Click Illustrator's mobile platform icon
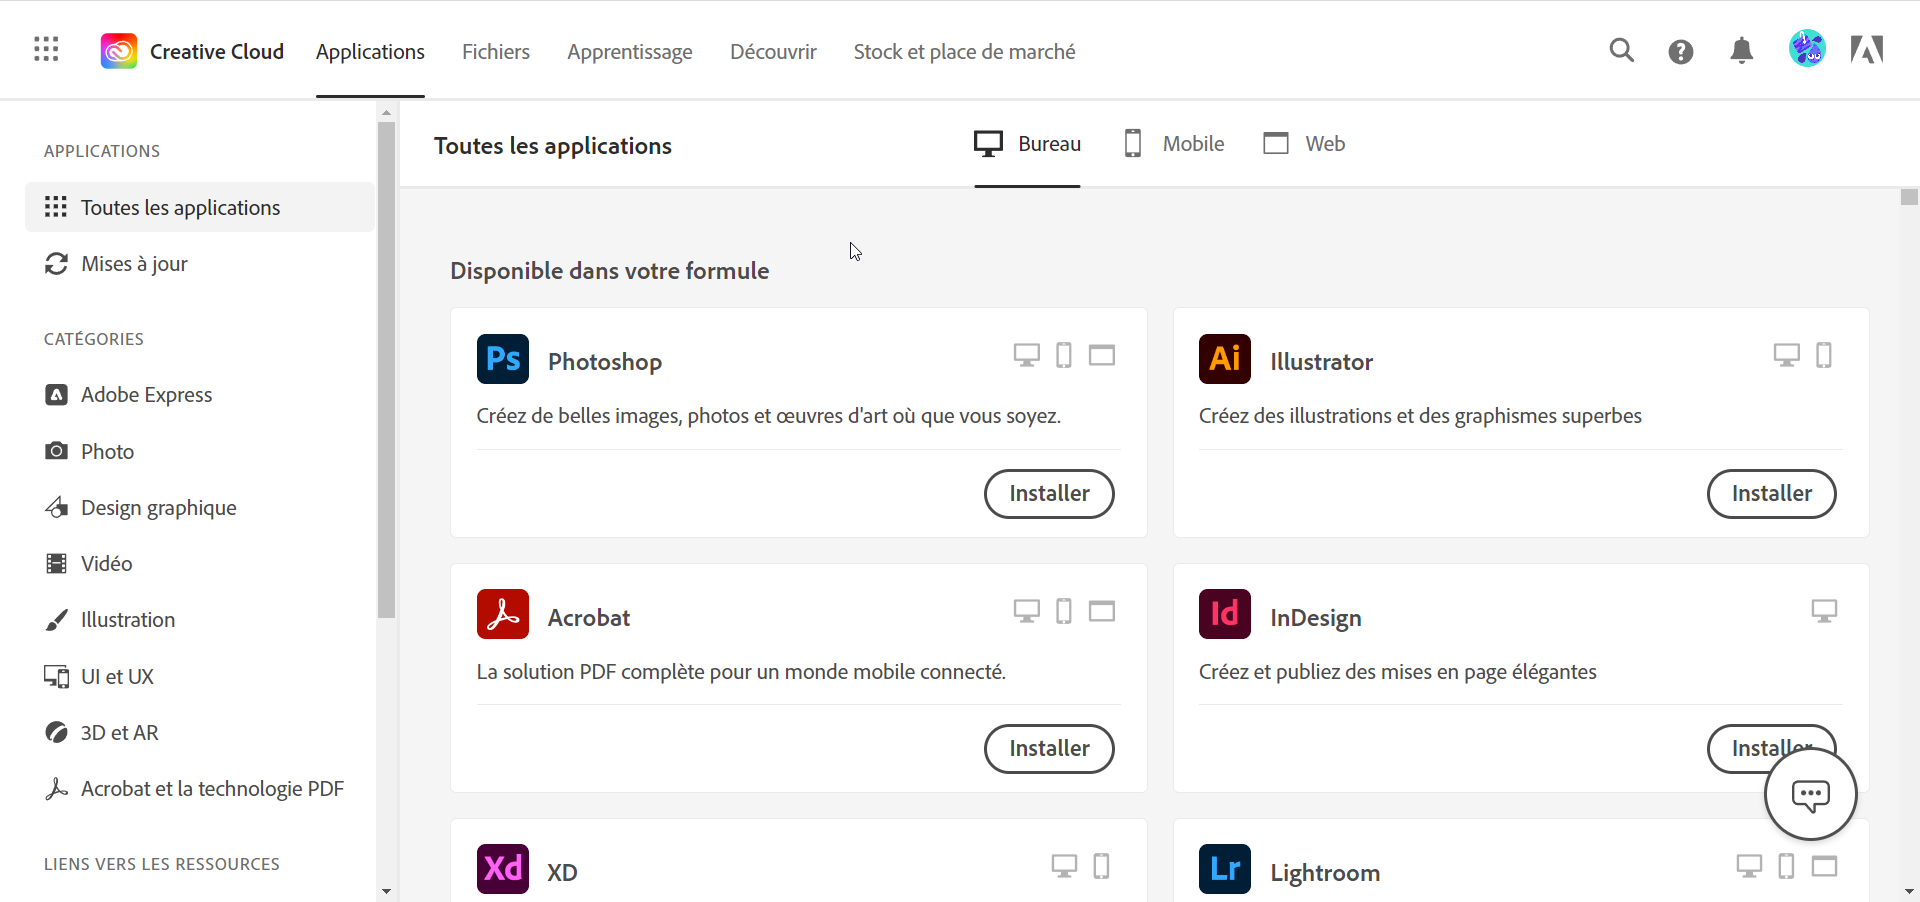Viewport: 1920px width, 902px height. click(x=1824, y=355)
